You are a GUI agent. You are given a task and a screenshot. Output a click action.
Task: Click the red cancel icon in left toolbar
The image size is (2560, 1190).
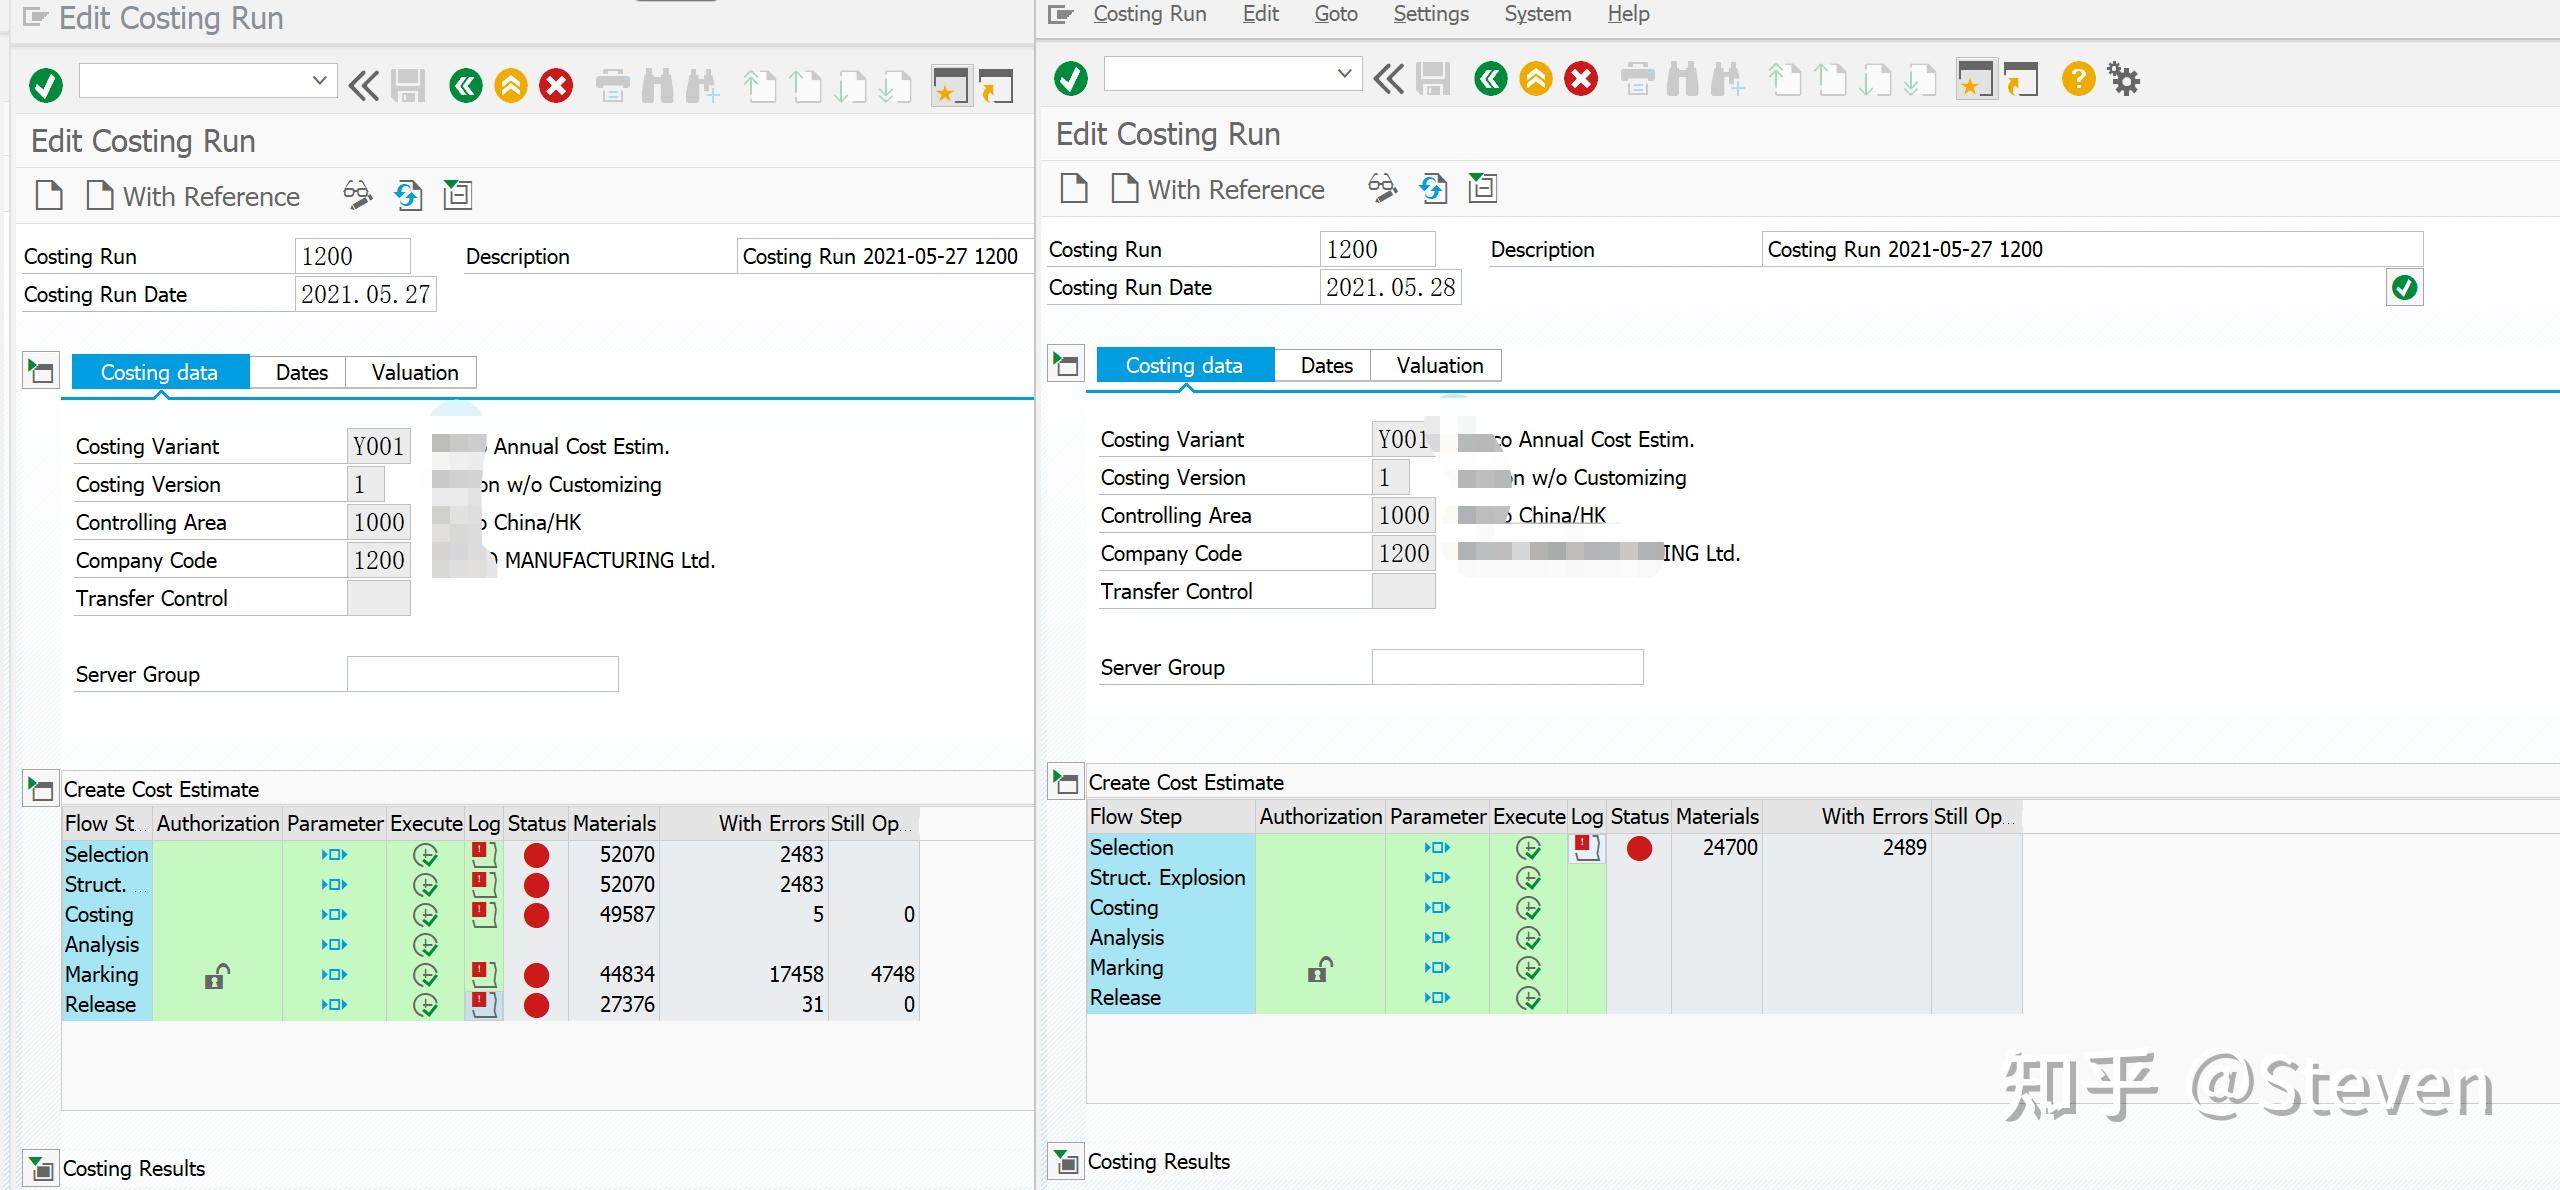click(x=556, y=86)
